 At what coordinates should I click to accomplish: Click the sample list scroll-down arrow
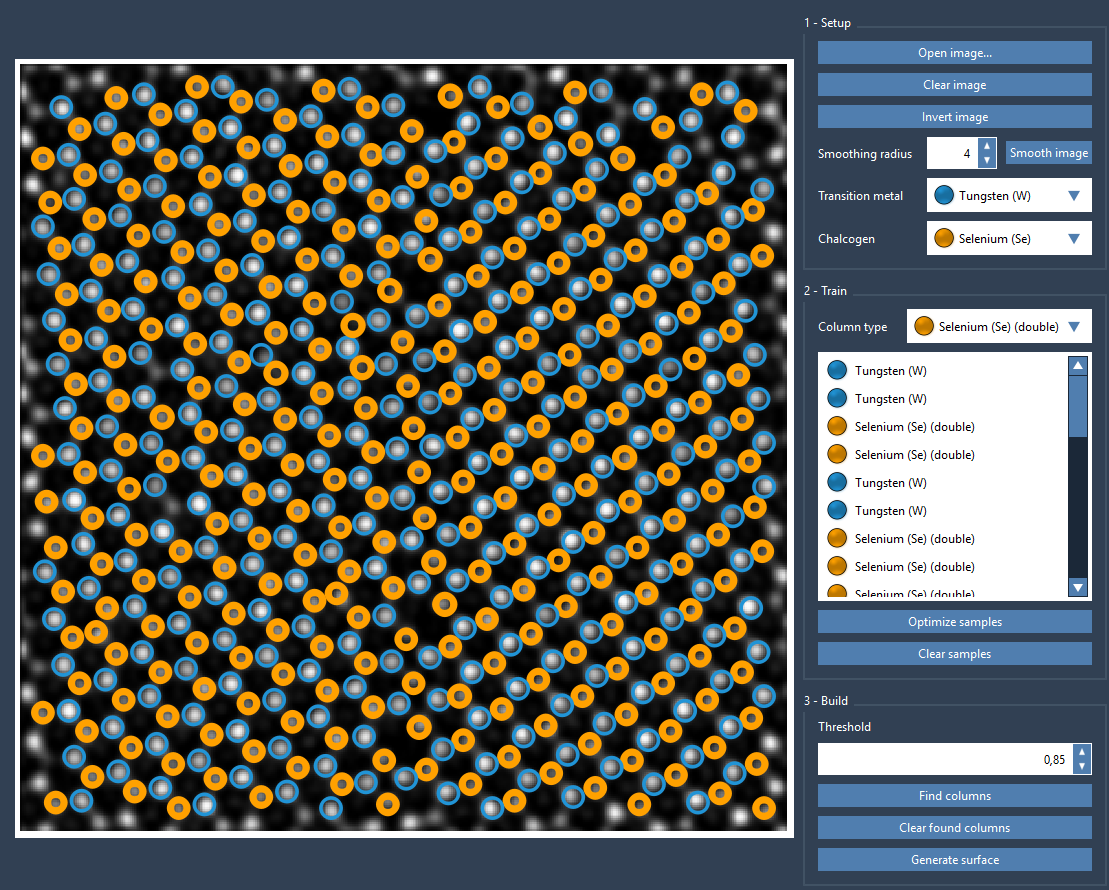click(x=1078, y=587)
